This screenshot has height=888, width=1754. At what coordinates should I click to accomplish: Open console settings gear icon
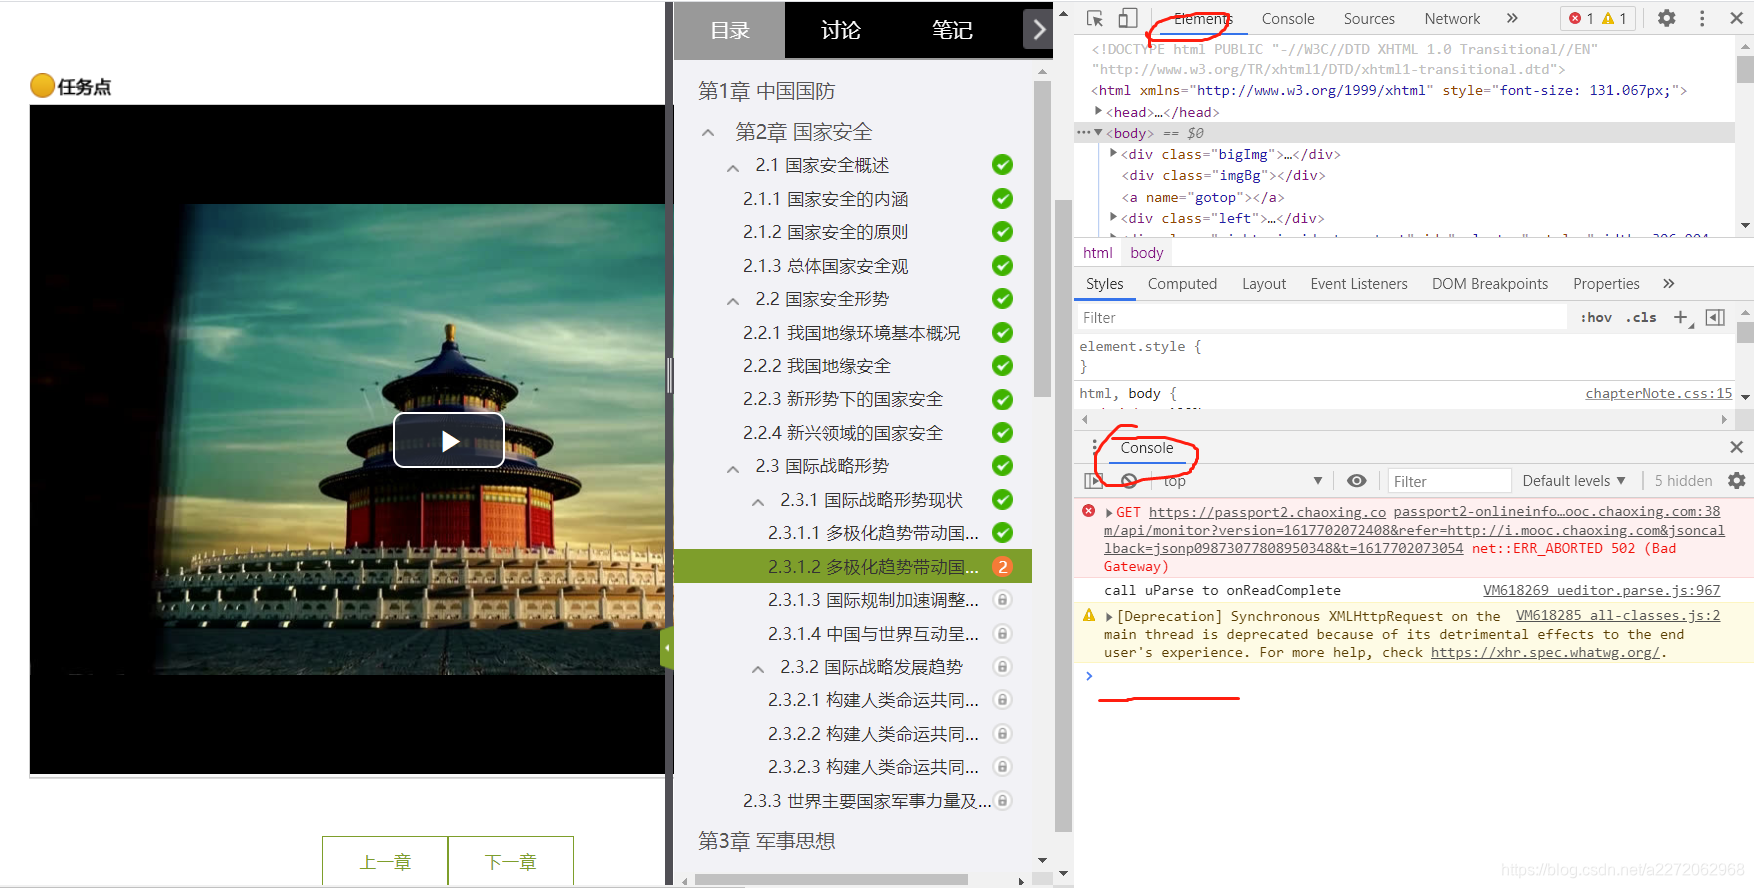tap(1737, 481)
